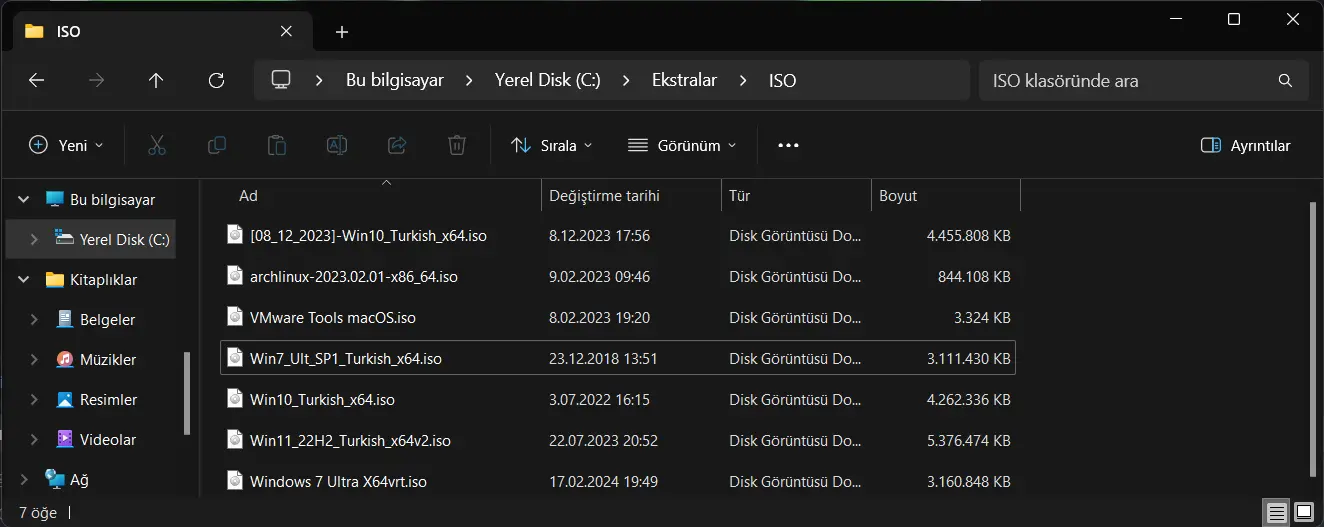This screenshot has height=527, width=1324.
Task: Expand the Ağ network tree node
Action: (x=24, y=480)
